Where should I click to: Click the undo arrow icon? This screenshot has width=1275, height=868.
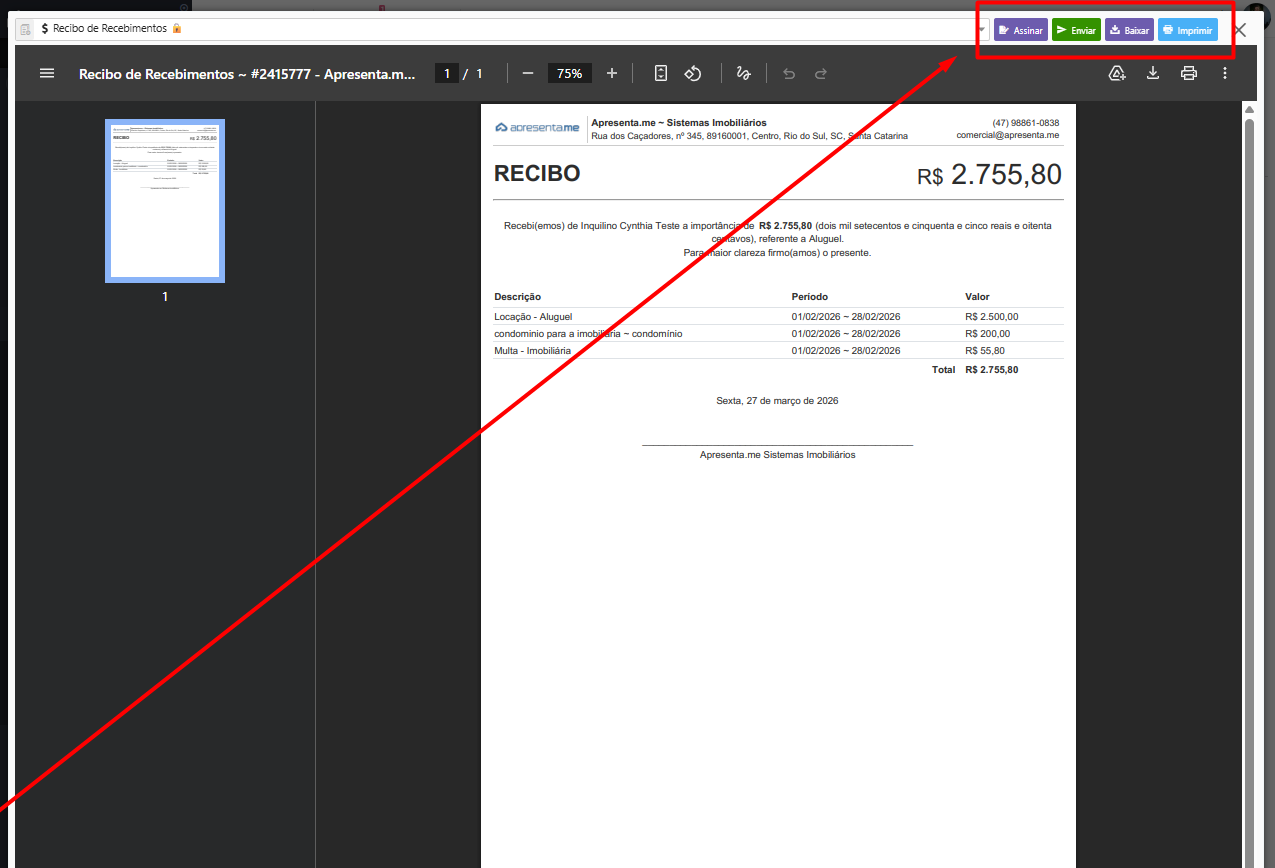click(x=788, y=73)
